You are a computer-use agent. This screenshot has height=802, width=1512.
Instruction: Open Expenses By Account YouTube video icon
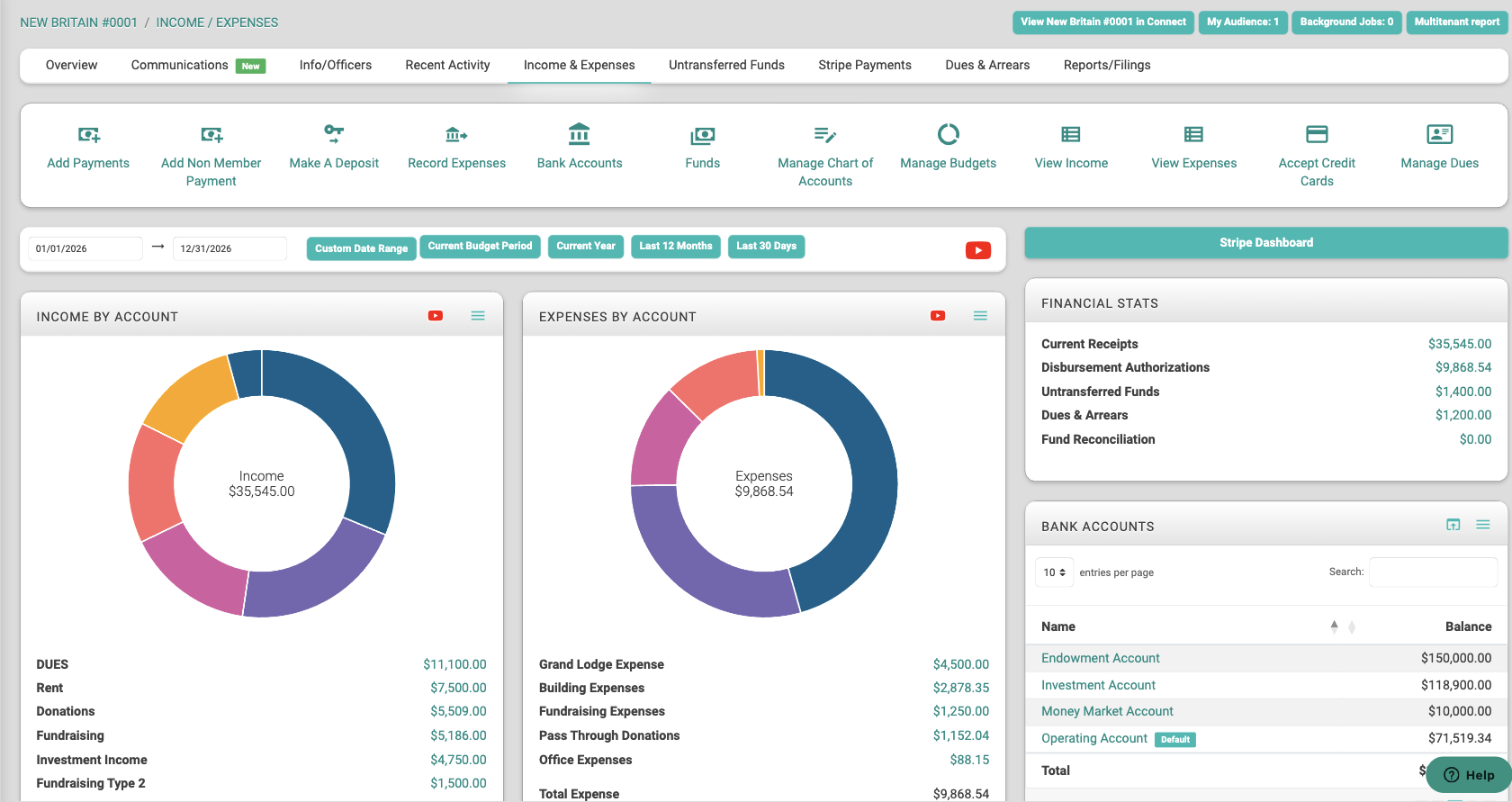coord(937,316)
